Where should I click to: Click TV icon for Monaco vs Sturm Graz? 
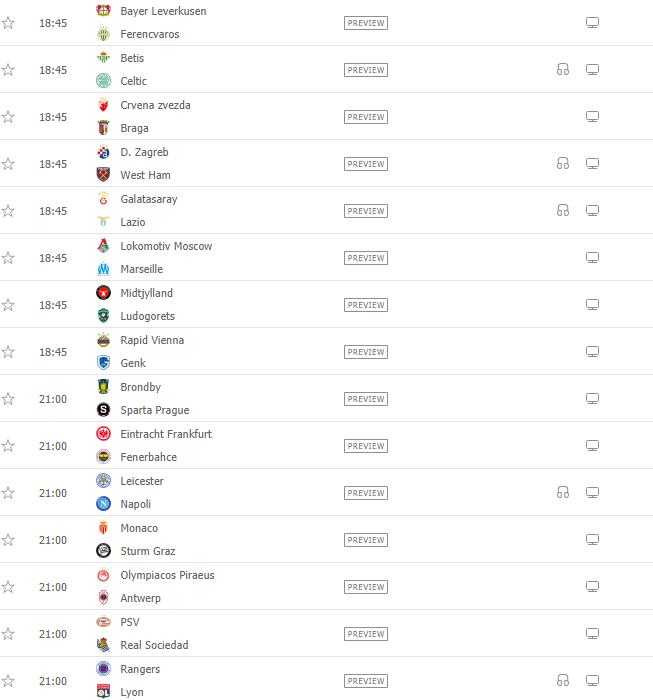click(592, 540)
